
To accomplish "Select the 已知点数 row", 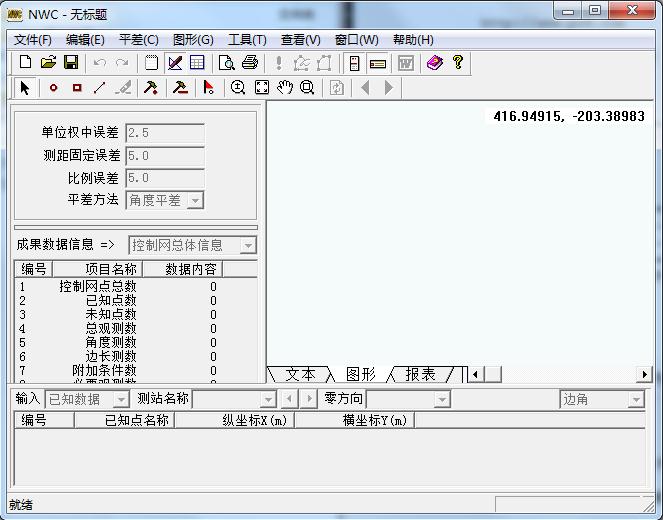I will pyautogui.click(x=135, y=301).
